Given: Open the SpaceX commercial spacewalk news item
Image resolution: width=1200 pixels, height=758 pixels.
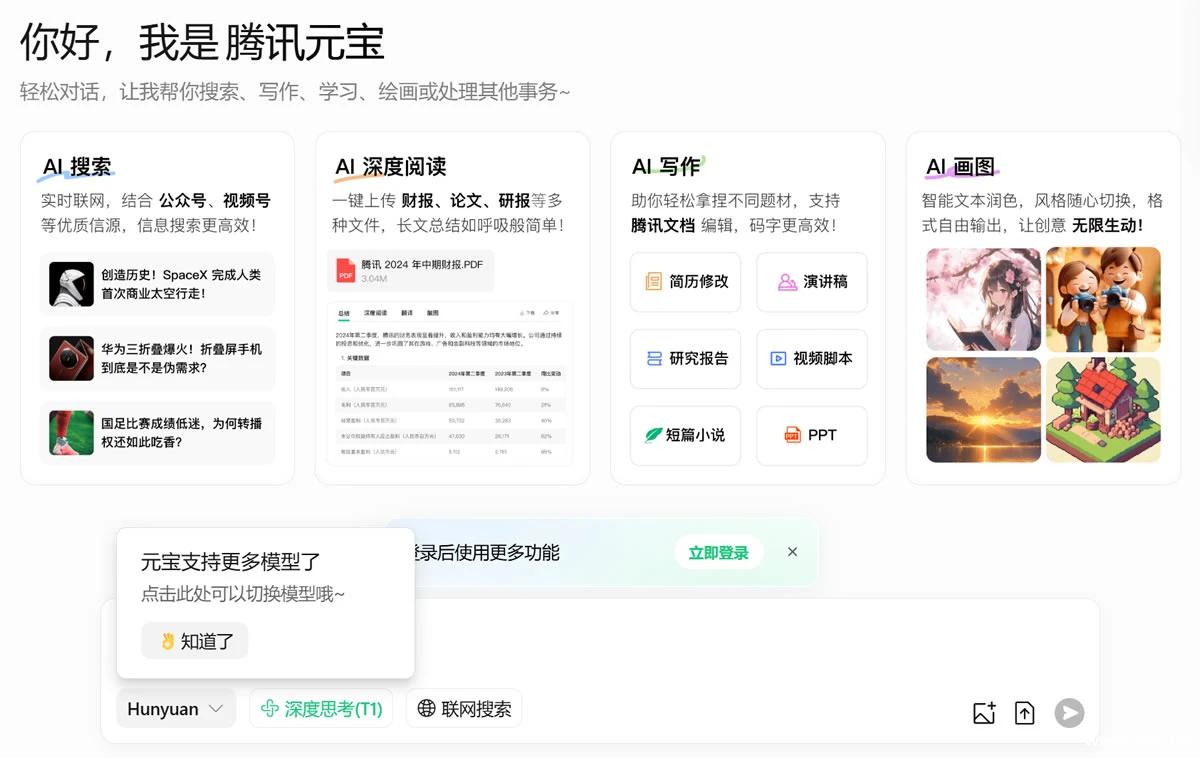Looking at the screenshot, I should pyautogui.click(x=157, y=284).
